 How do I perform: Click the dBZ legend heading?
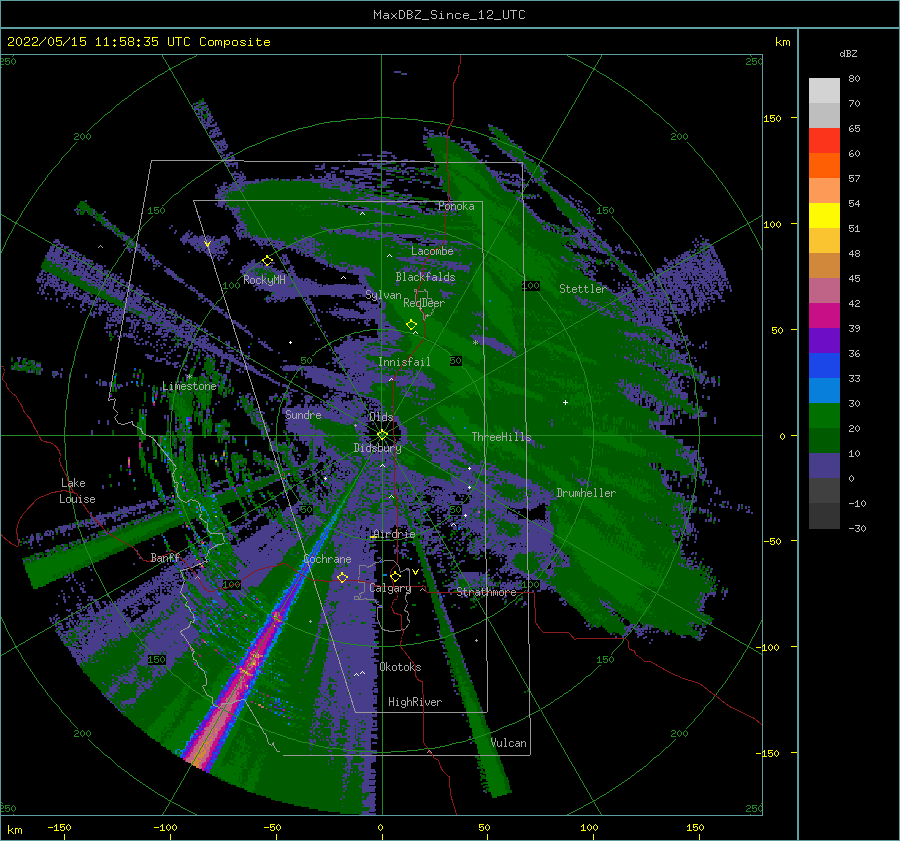point(848,53)
